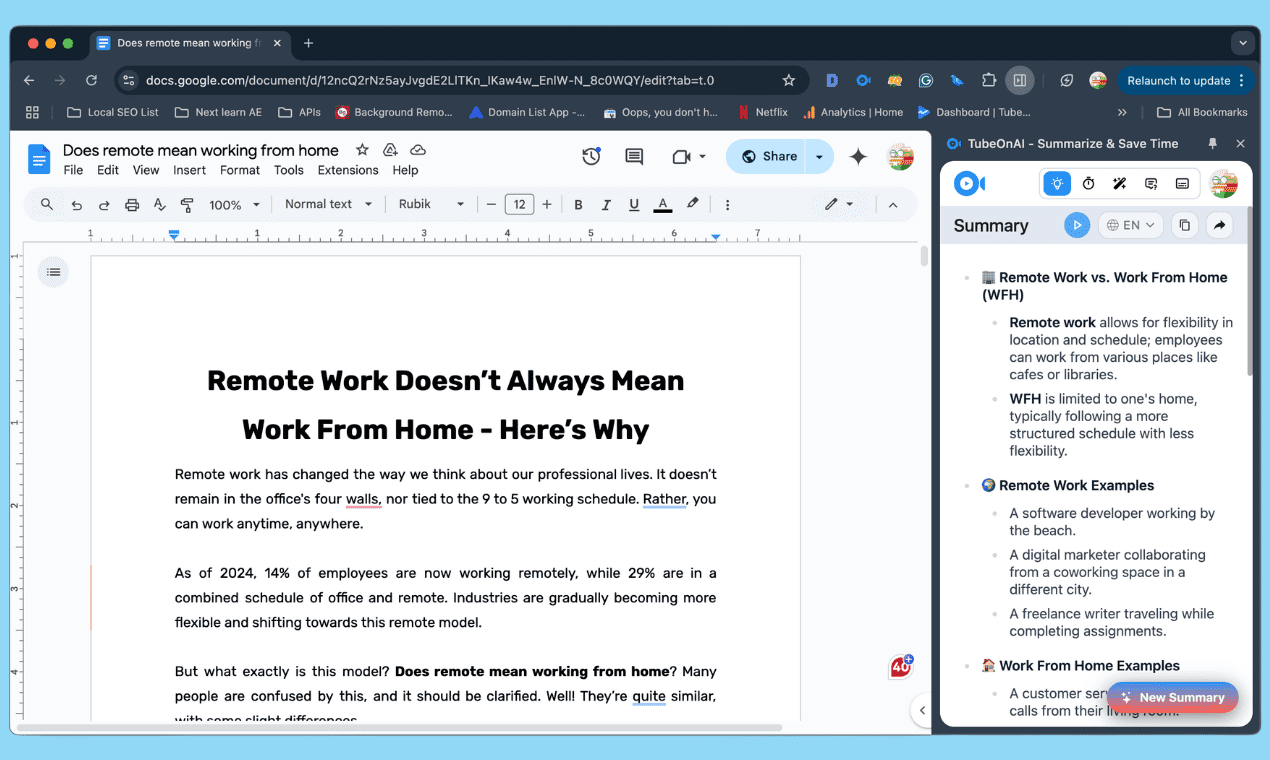Hide the menus with the caret
Image resolution: width=1270 pixels, height=760 pixels.
coord(893,204)
